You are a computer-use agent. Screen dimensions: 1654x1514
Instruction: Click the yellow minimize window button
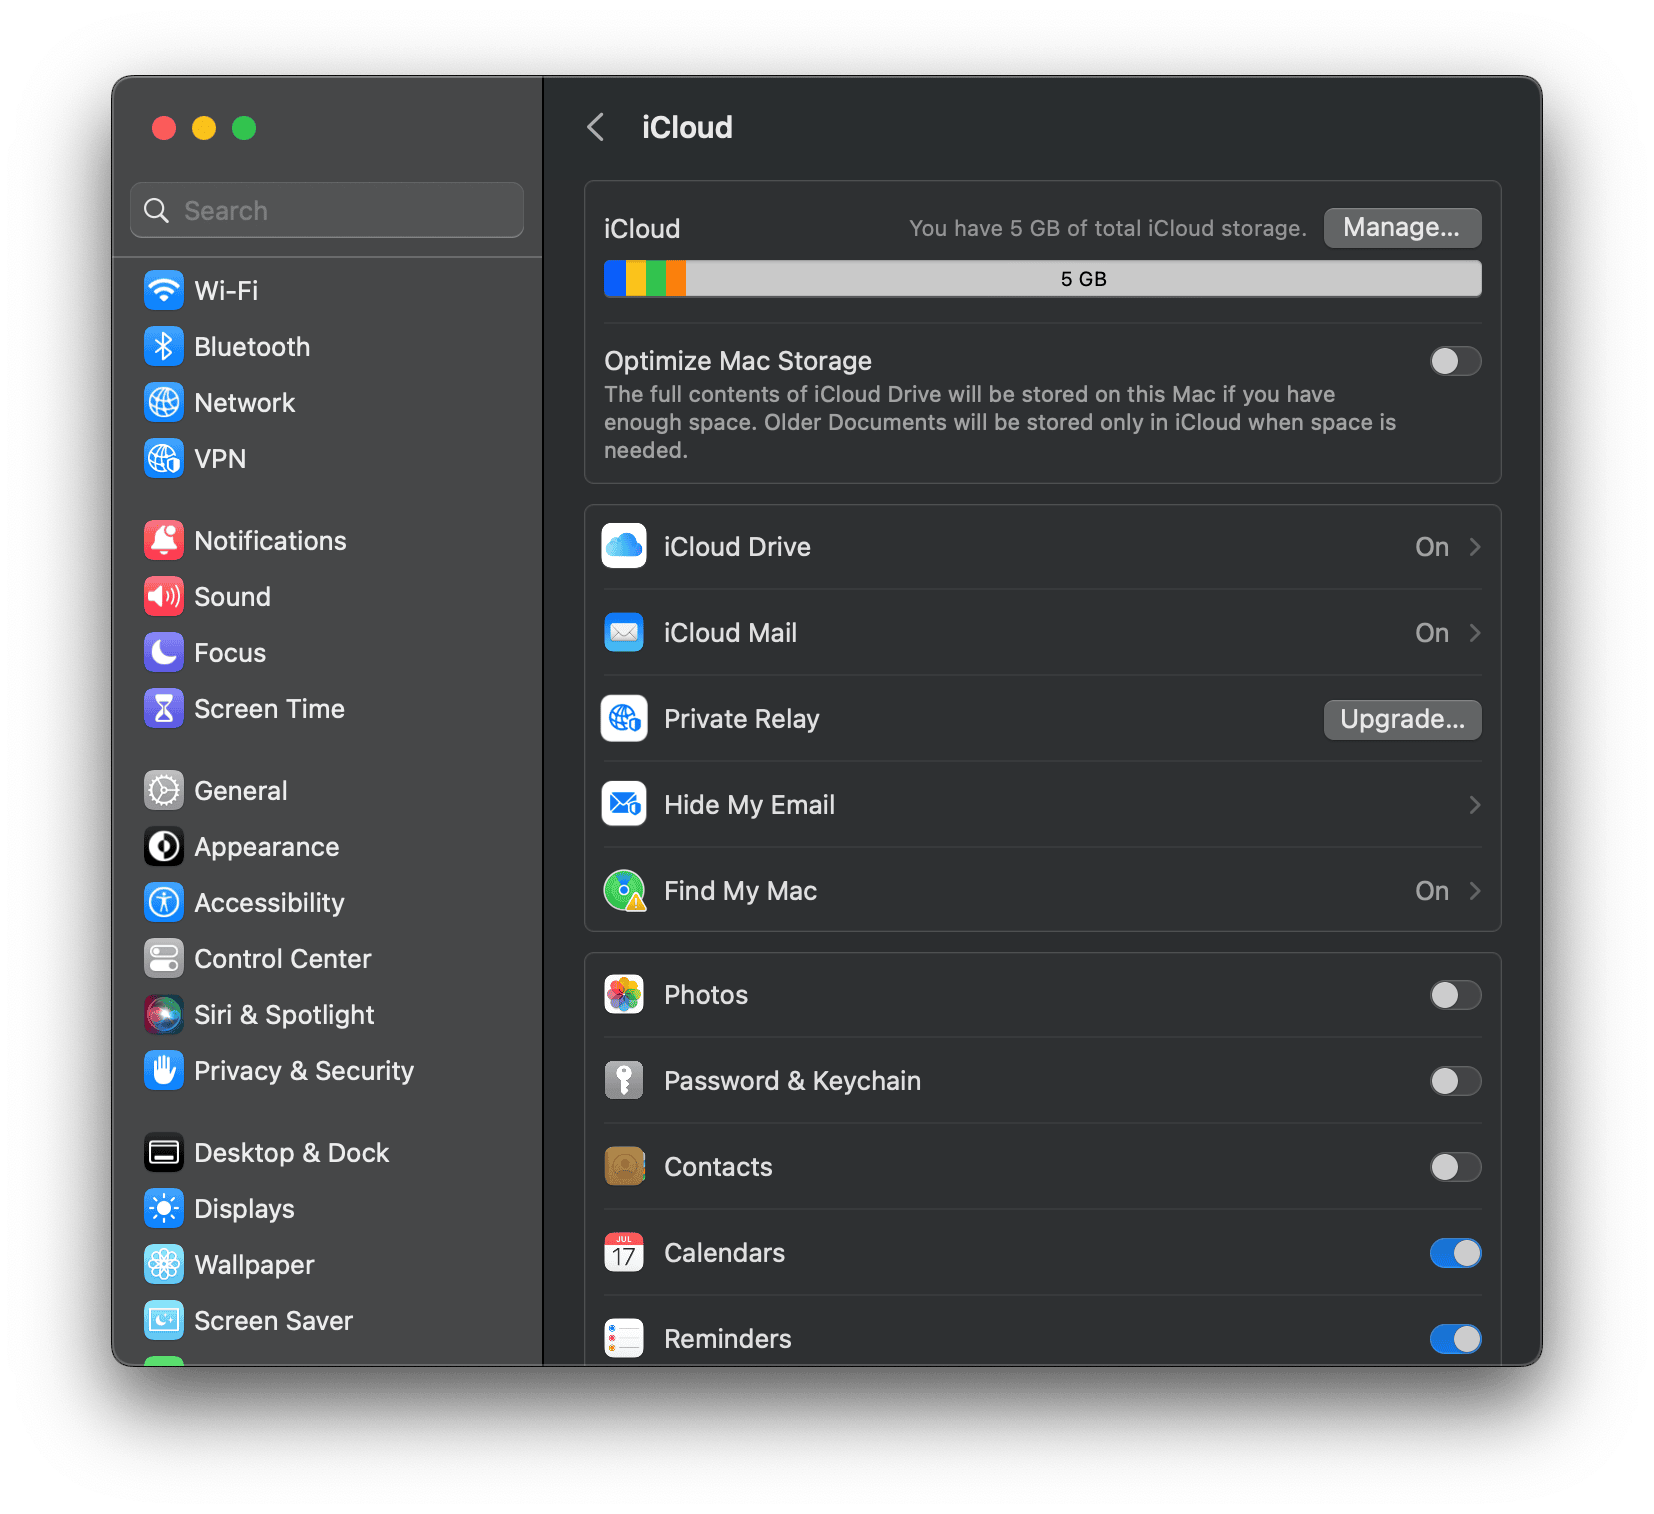(204, 128)
